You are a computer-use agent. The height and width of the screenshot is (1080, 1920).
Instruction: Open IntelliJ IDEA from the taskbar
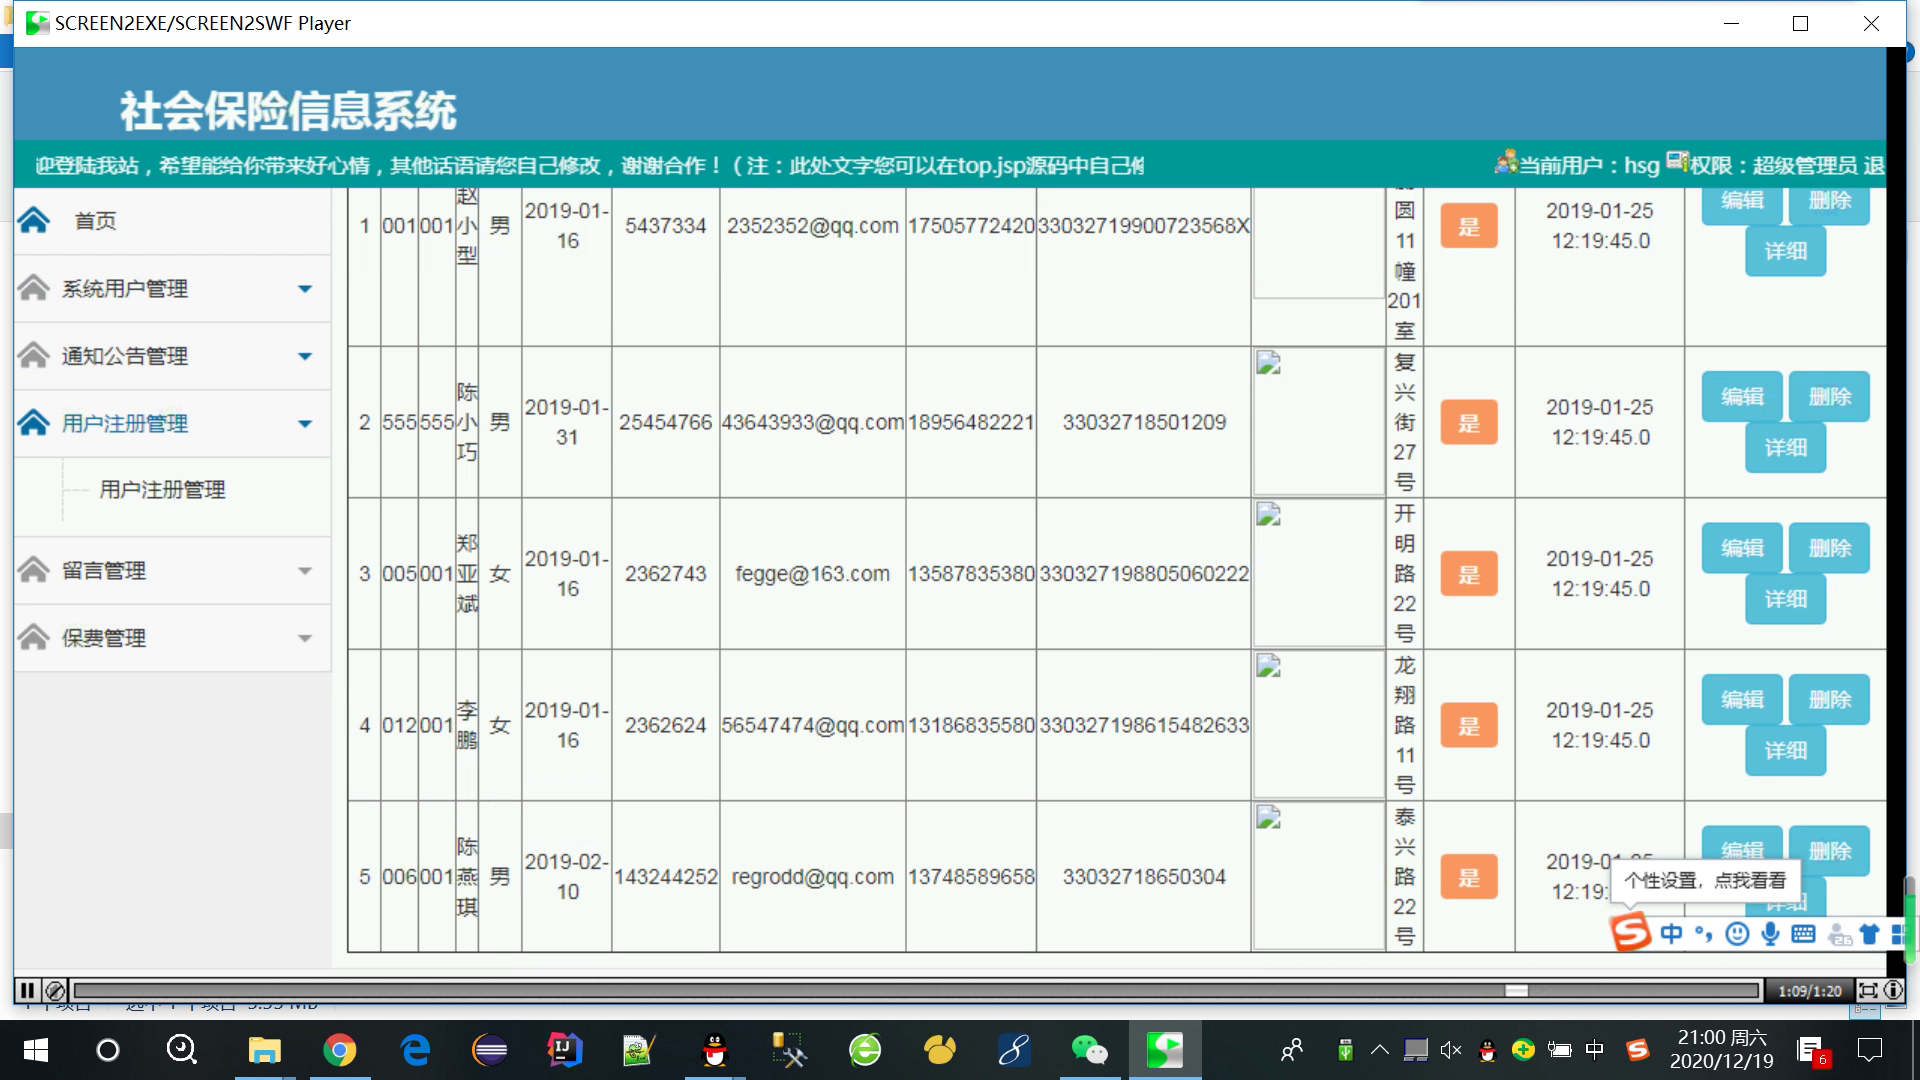[565, 1050]
